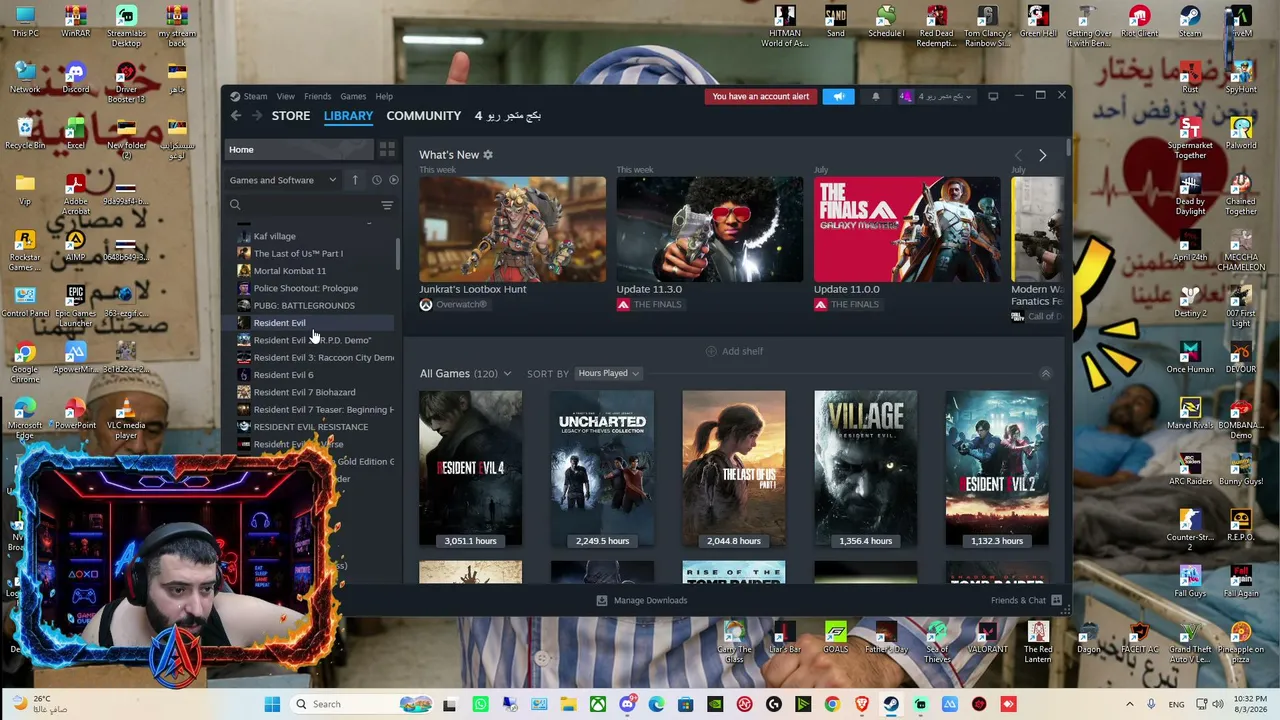Click the account alert banner

760,96
